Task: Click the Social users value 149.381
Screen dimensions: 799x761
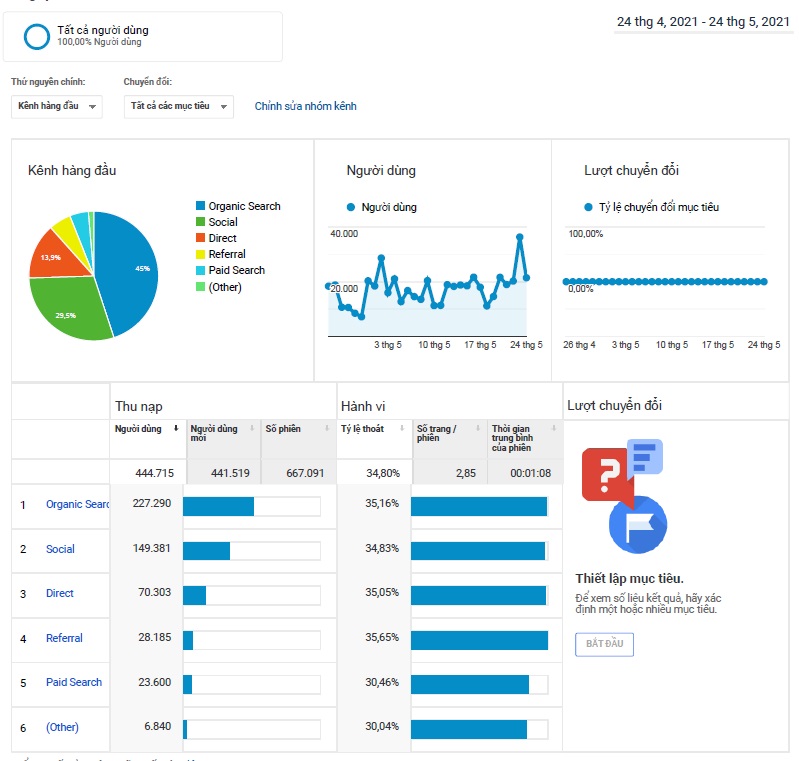Action: [x=152, y=548]
